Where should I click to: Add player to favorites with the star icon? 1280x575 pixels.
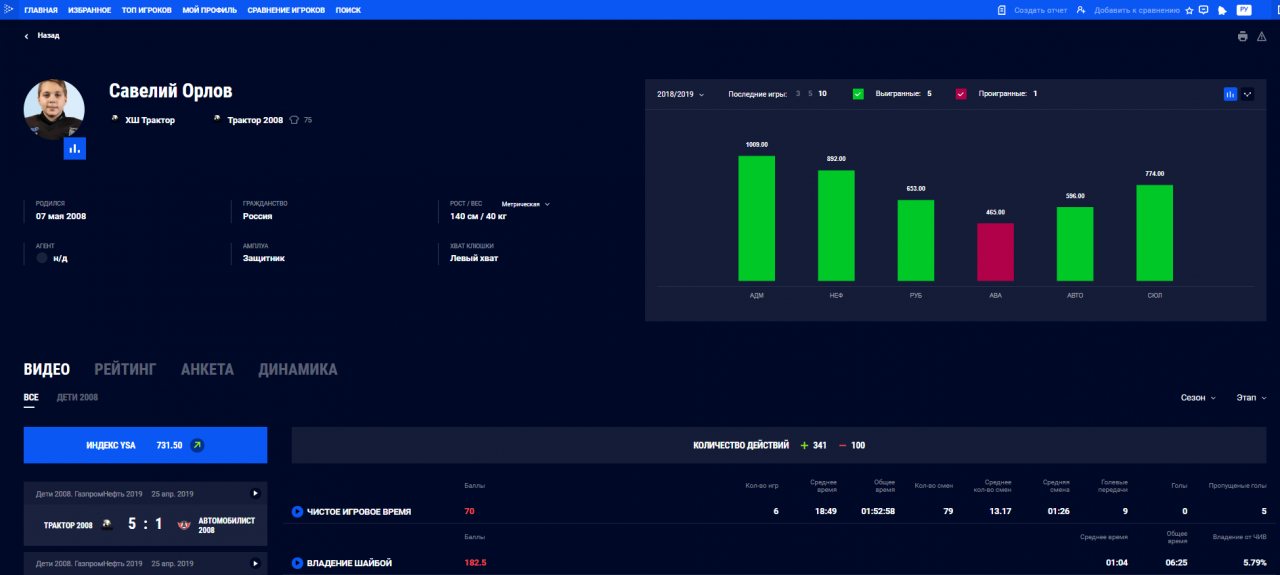click(x=1189, y=10)
